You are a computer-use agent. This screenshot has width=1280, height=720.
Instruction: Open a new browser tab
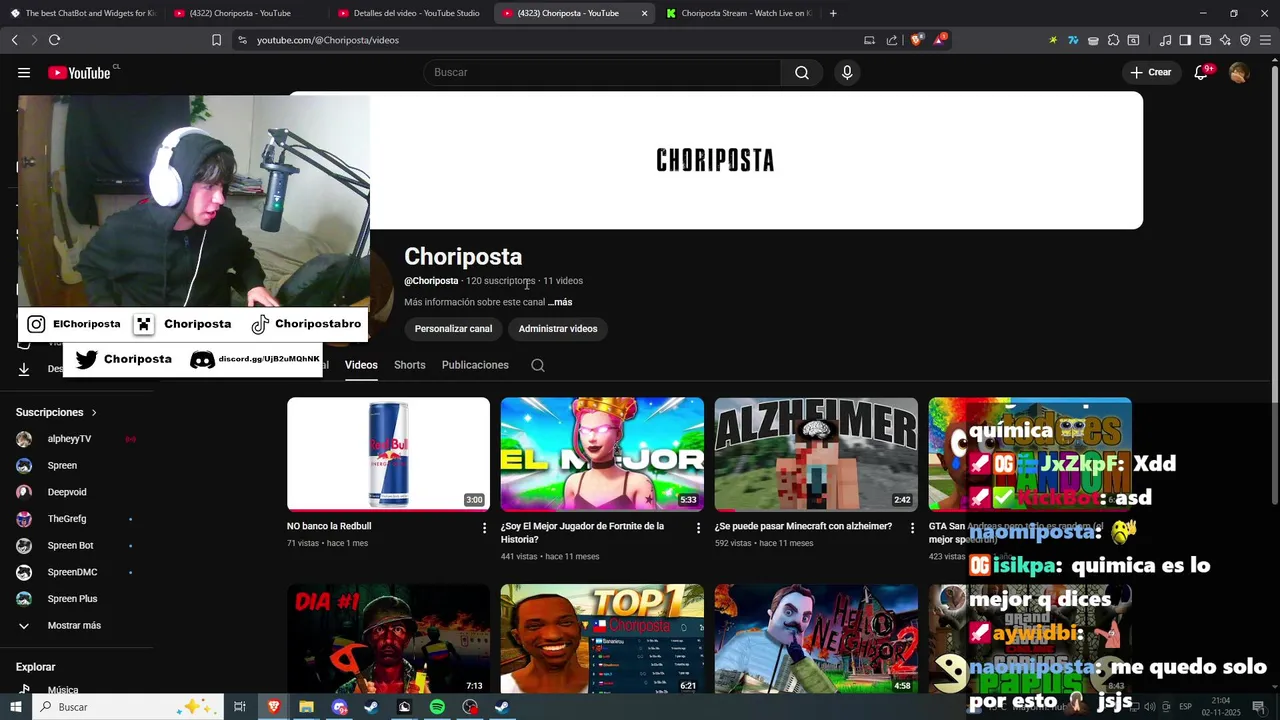pyautogui.click(x=833, y=13)
